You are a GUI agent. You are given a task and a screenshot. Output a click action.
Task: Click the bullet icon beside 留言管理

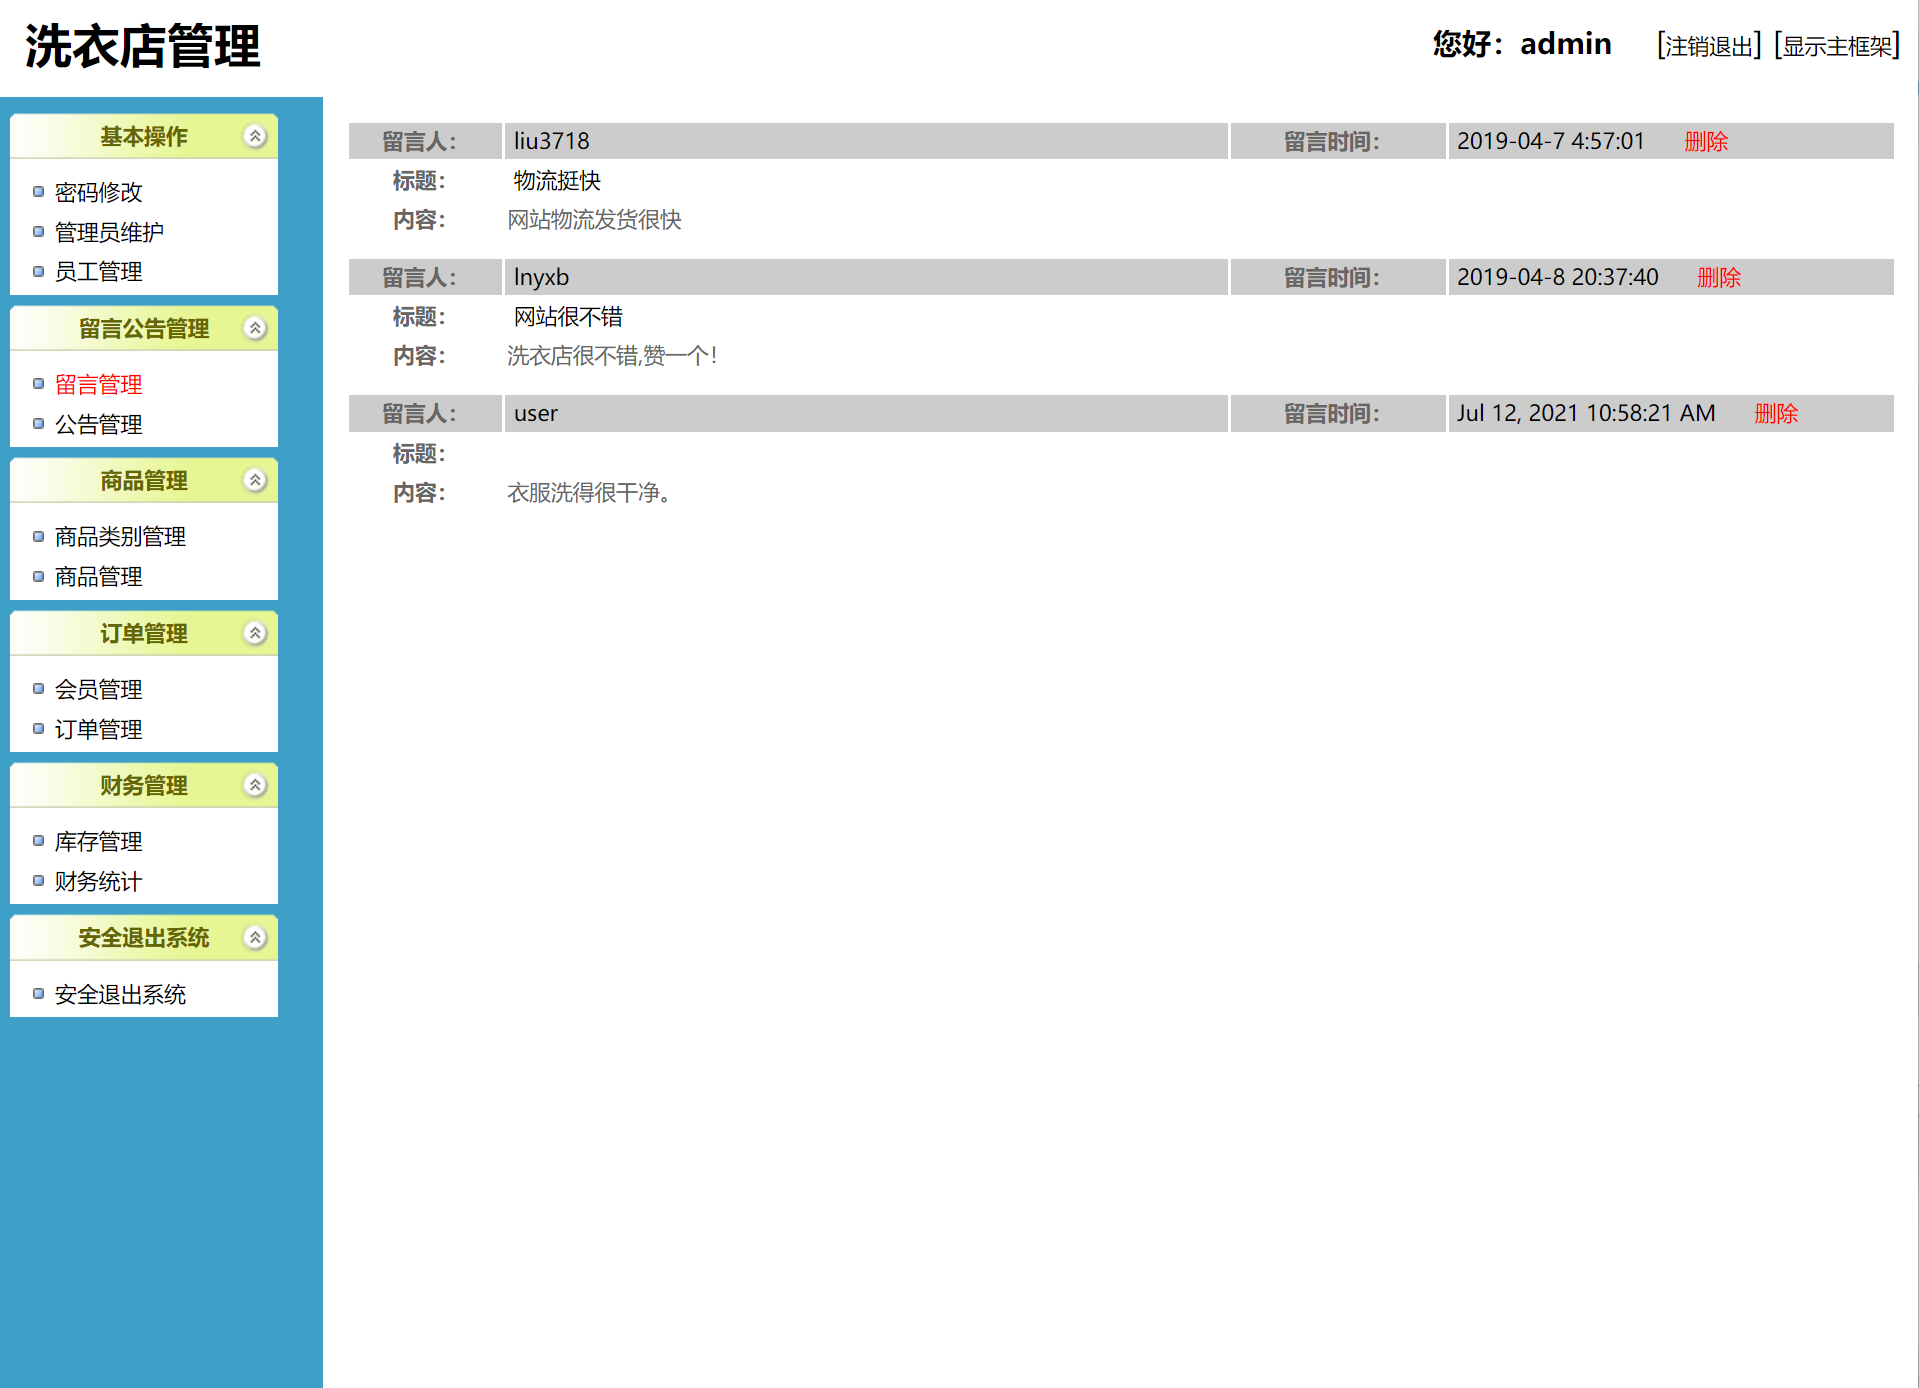[38, 384]
